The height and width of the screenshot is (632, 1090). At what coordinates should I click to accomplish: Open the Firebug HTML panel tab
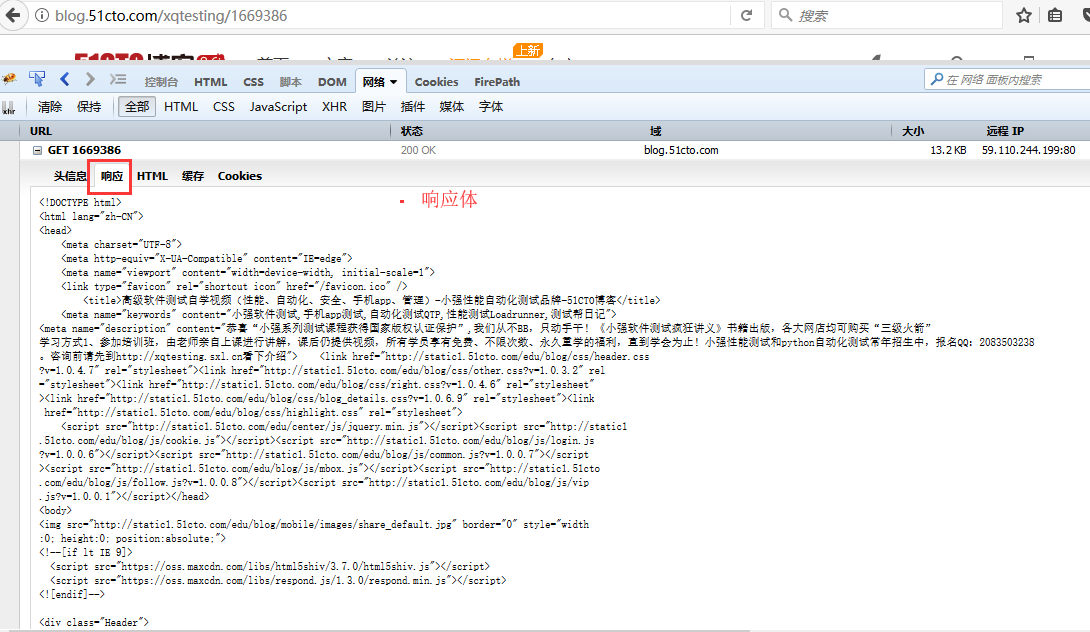point(211,82)
